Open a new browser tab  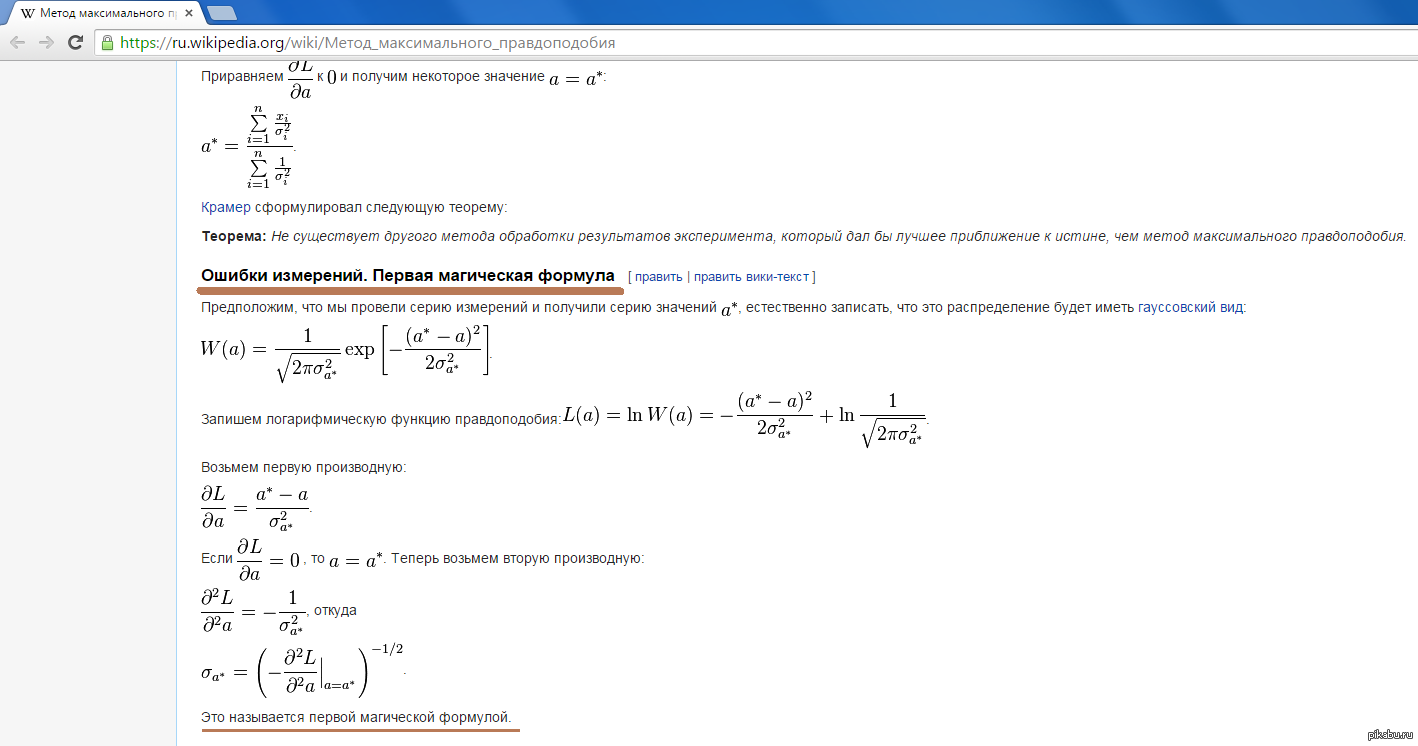tap(221, 13)
